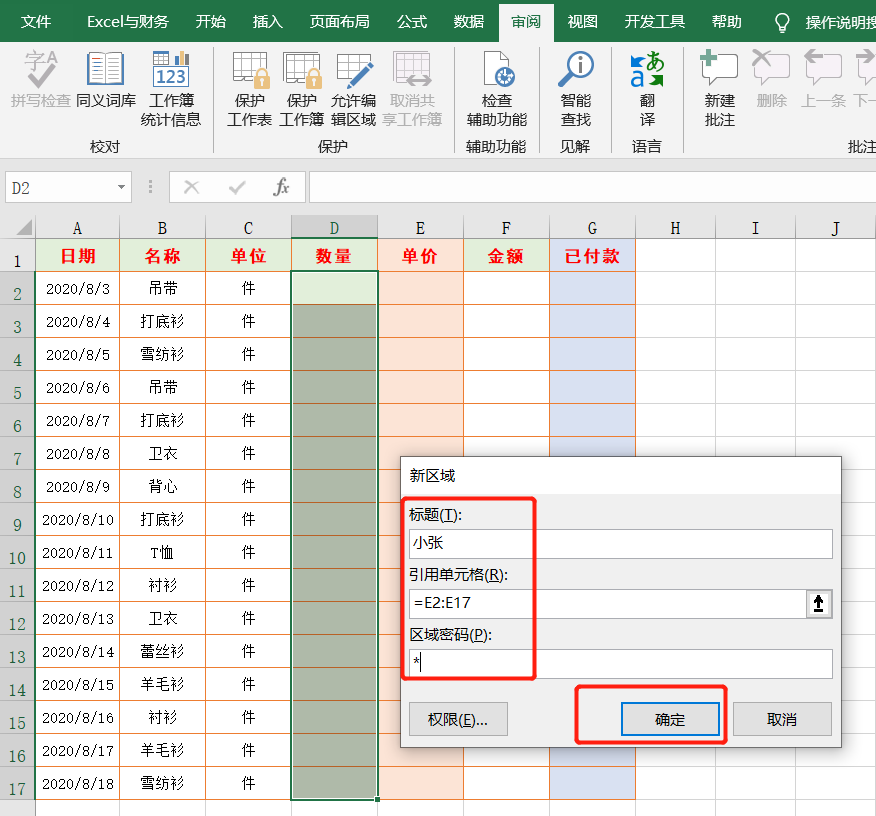This screenshot has width=876, height=816.
Task: Click the formula bar input area
Action: coord(592,187)
